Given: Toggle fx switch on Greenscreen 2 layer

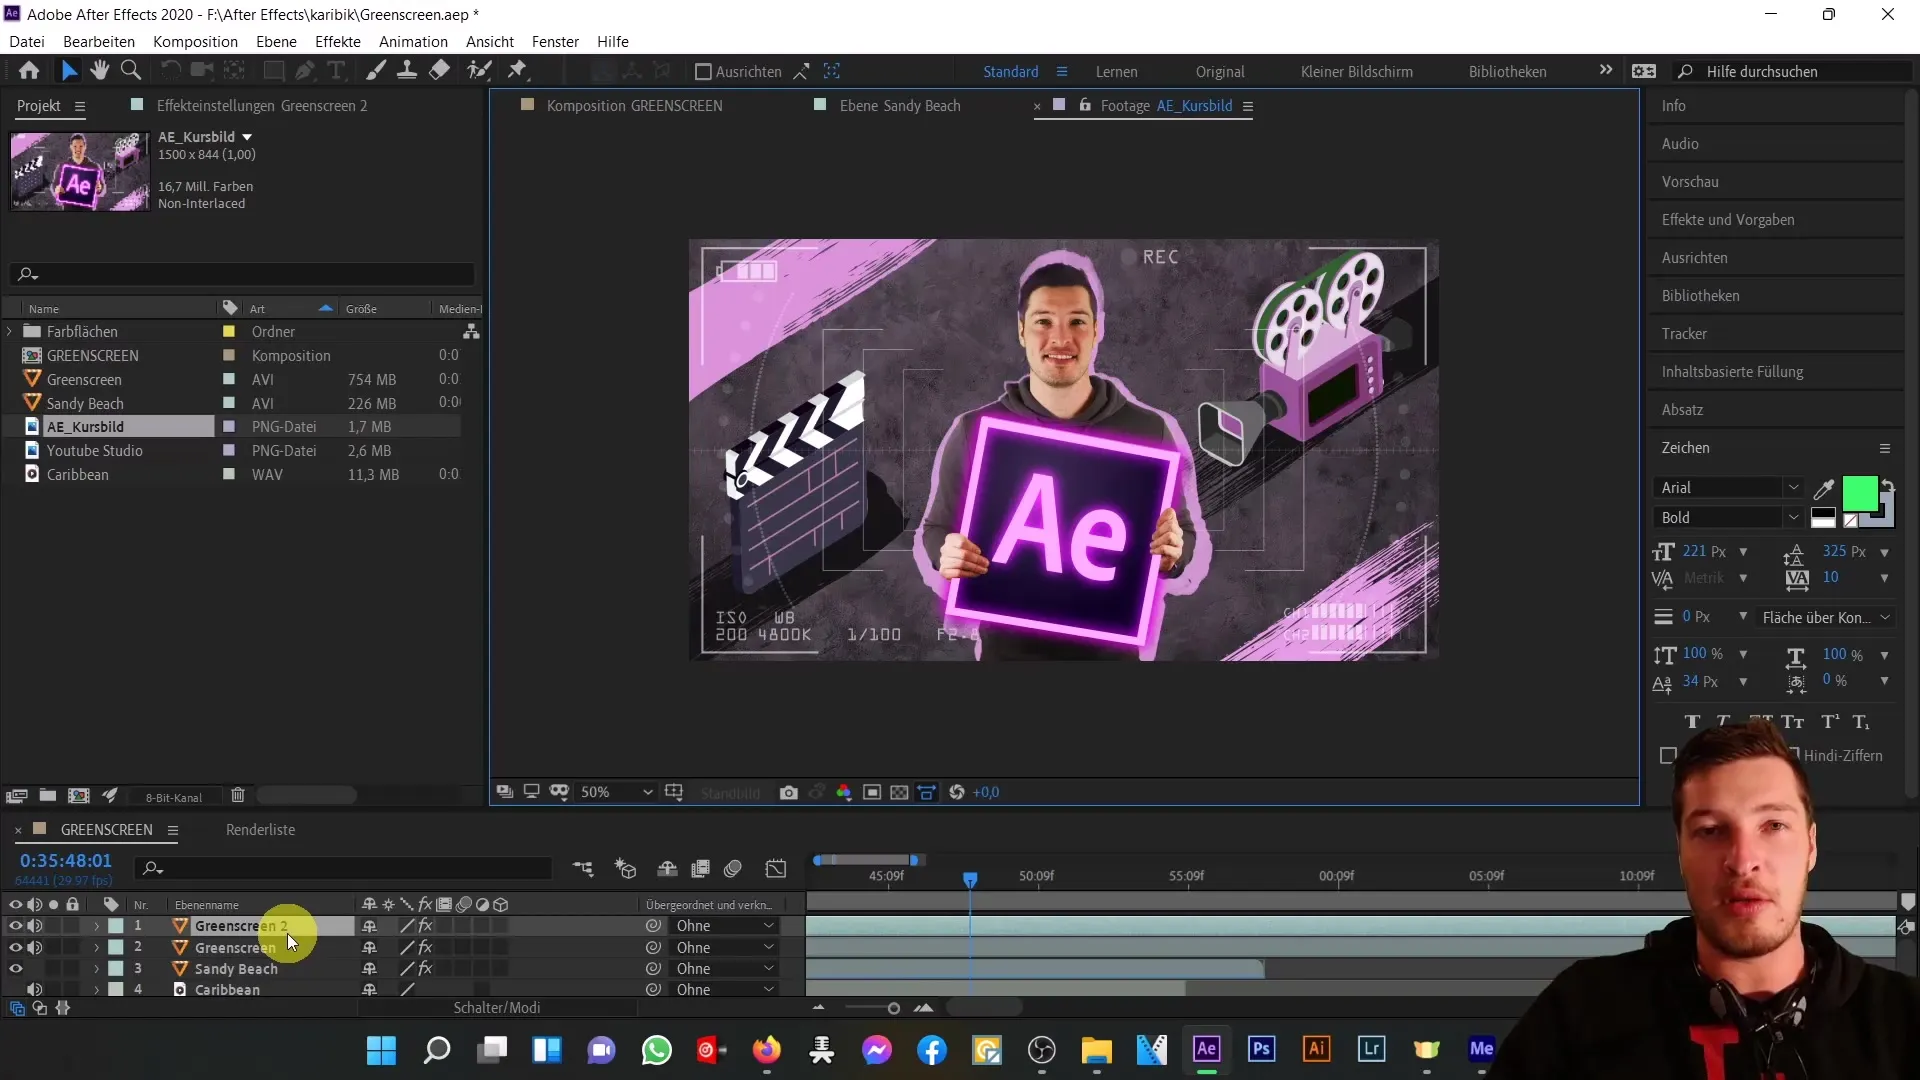Looking at the screenshot, I should [426, 926].
